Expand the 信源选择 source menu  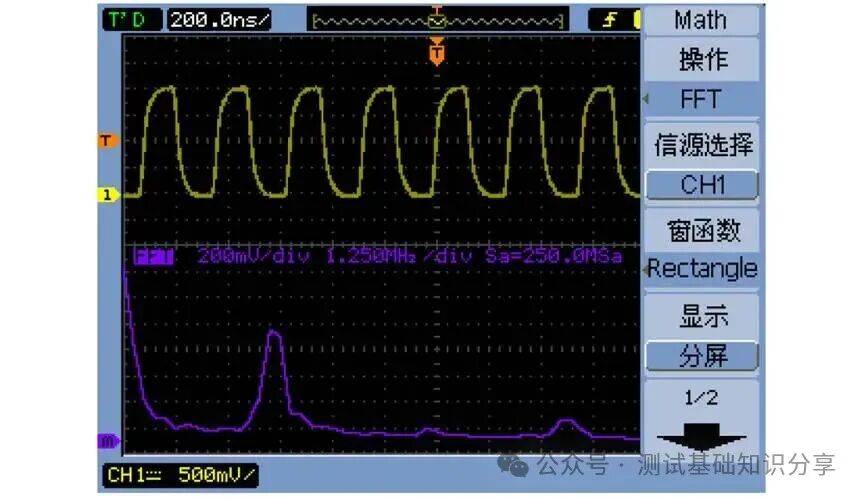702,145
